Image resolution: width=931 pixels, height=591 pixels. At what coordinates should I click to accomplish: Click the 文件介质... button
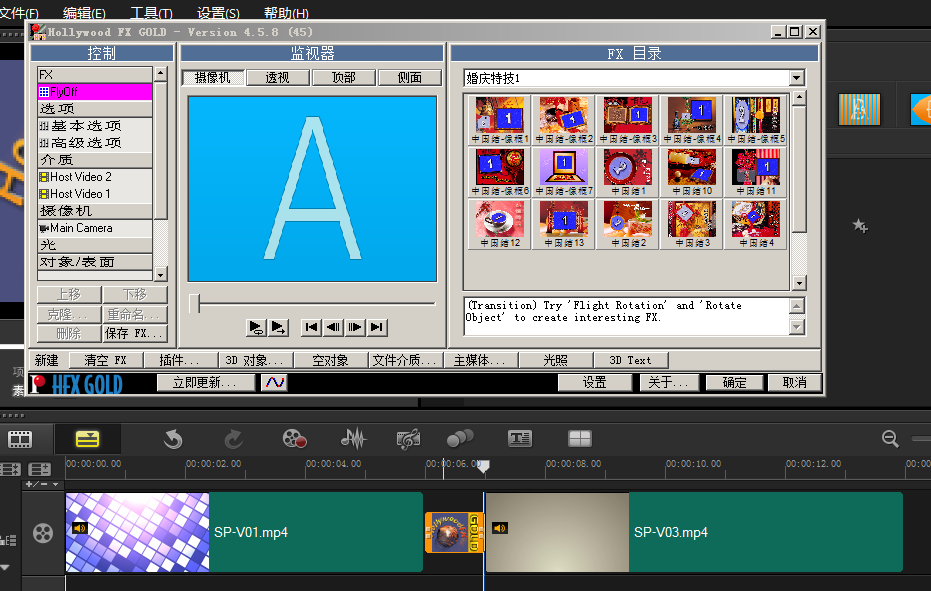406,360
